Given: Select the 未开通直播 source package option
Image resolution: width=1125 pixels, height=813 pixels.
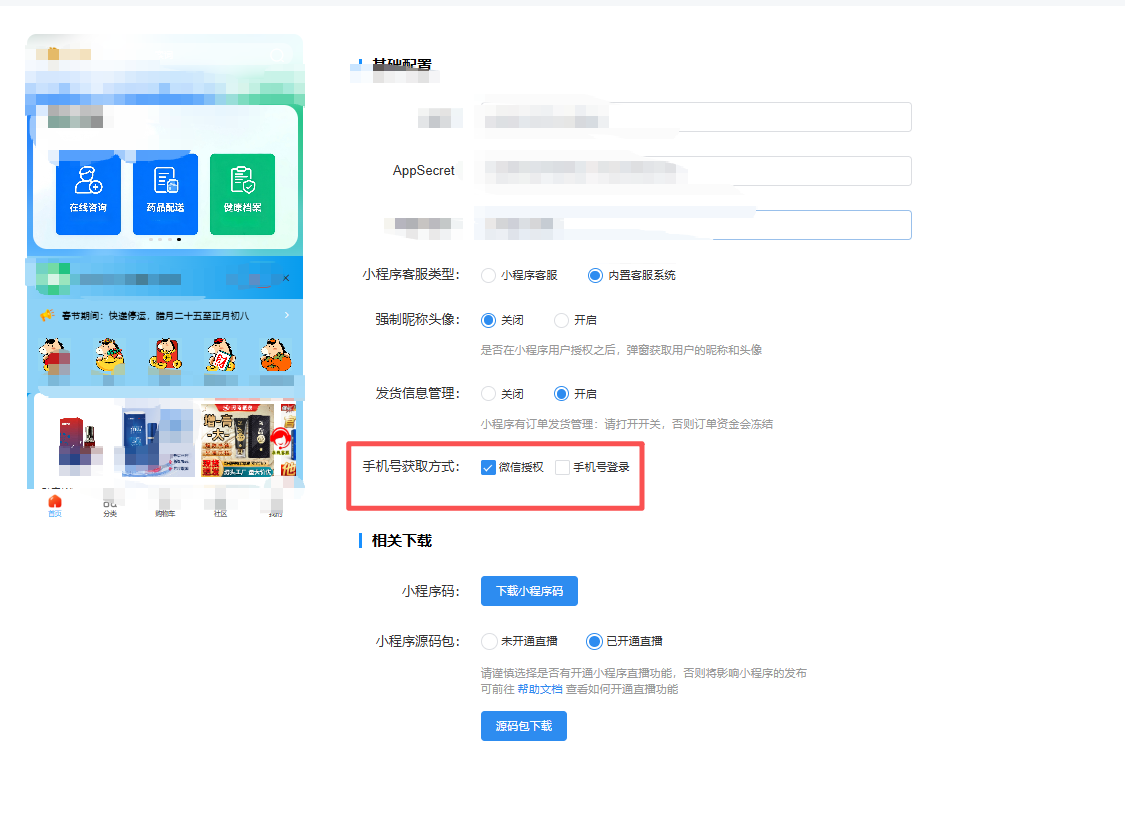Looking at the screenshot, I should tap(489, 641).
